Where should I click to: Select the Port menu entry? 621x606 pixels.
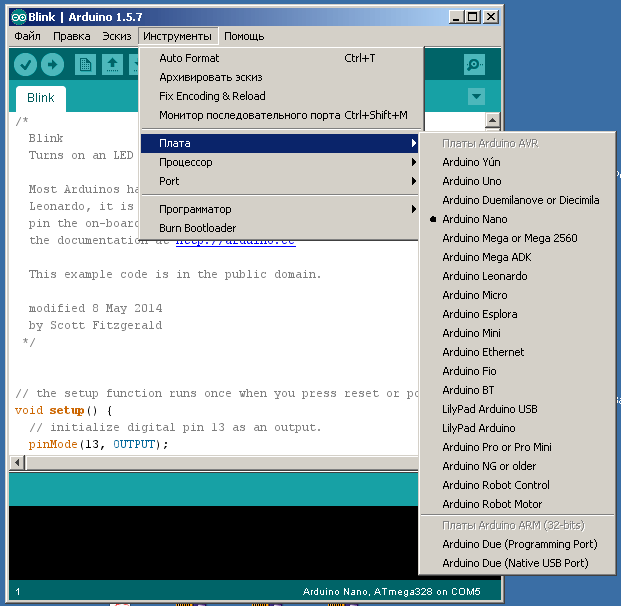(x=280, y=181)
